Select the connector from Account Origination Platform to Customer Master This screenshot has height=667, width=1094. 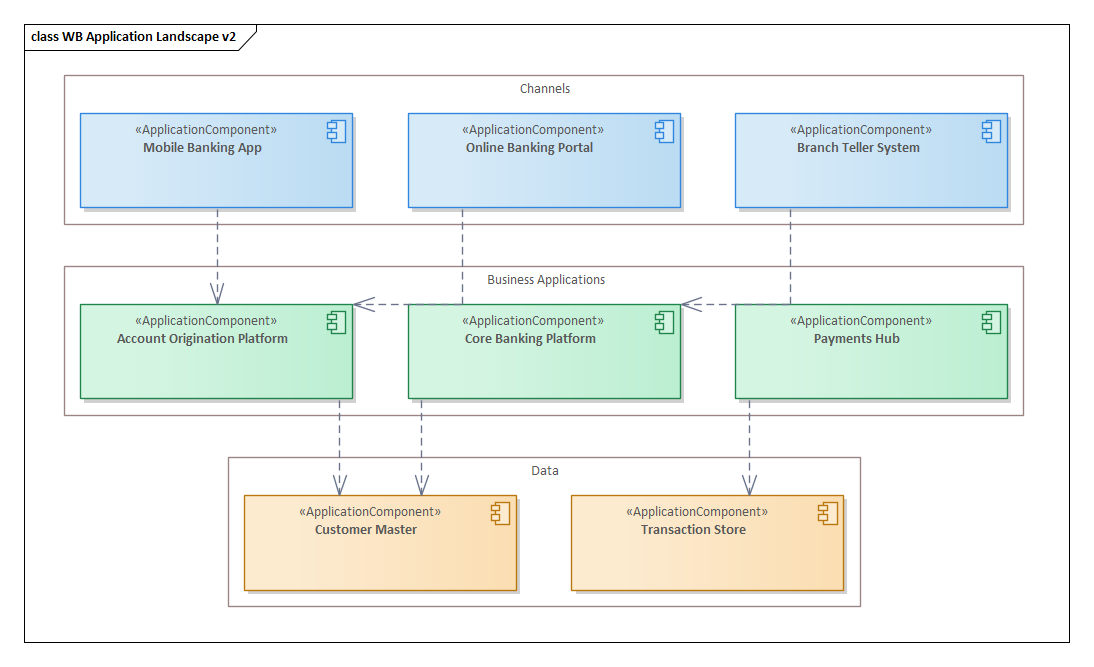click(x=340, y=447)
